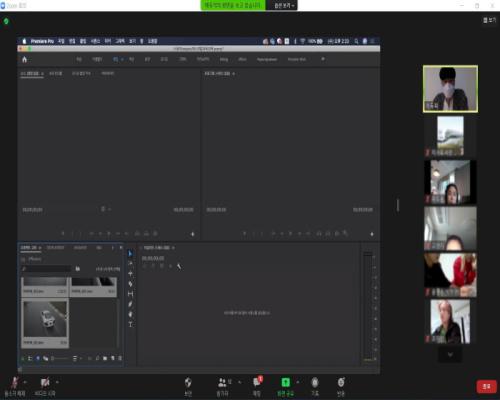Switch project panel to icon view
This screenshot has height=400, width=500.
(38, 358)
